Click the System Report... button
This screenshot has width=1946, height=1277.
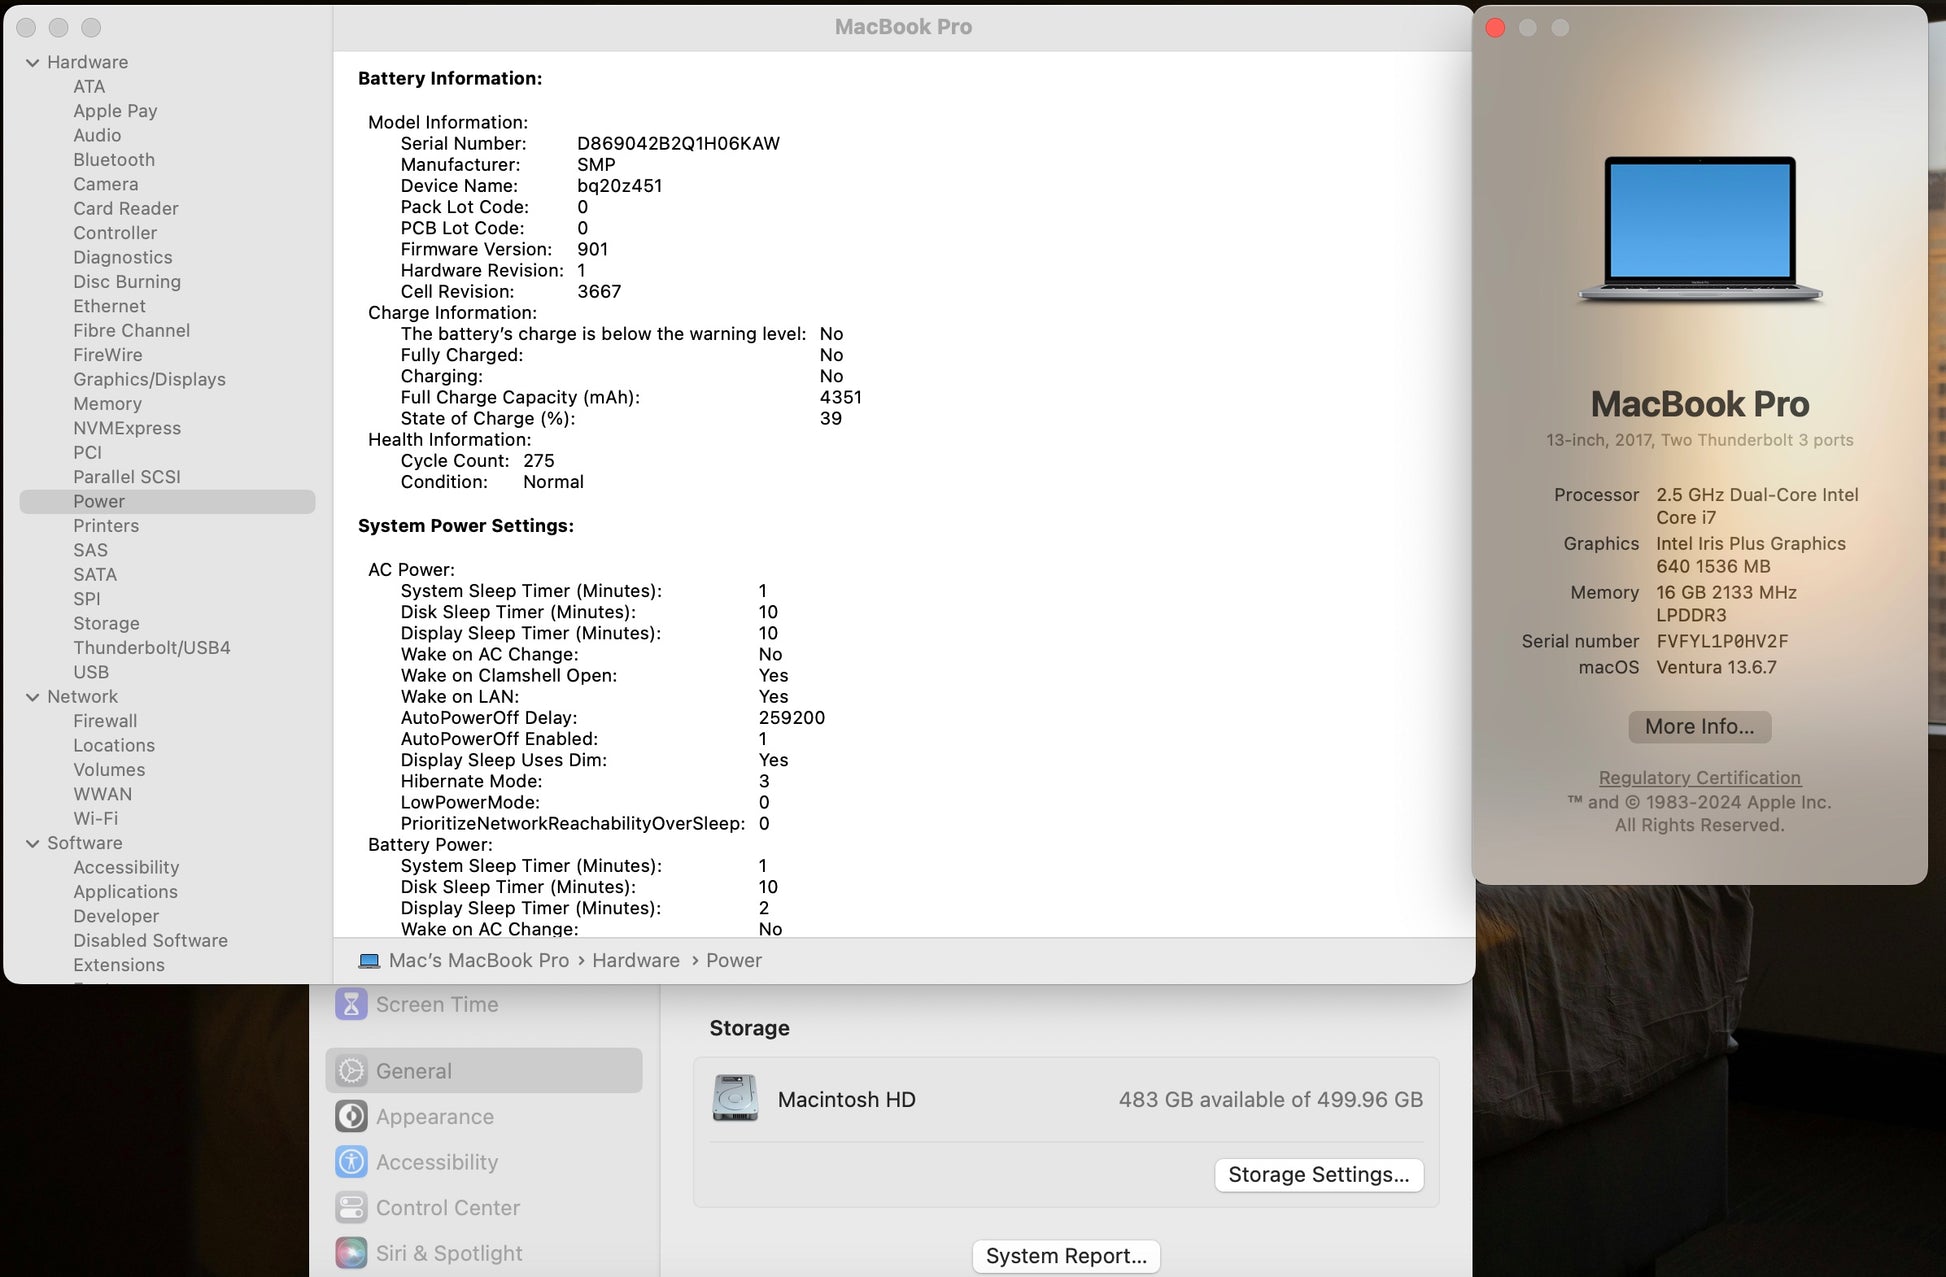click(1065, 1256)
